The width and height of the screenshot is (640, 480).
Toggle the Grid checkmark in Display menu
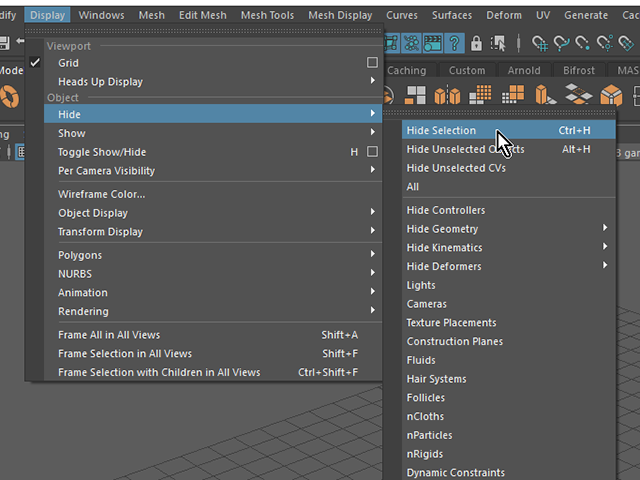click(x=35, y=63)
